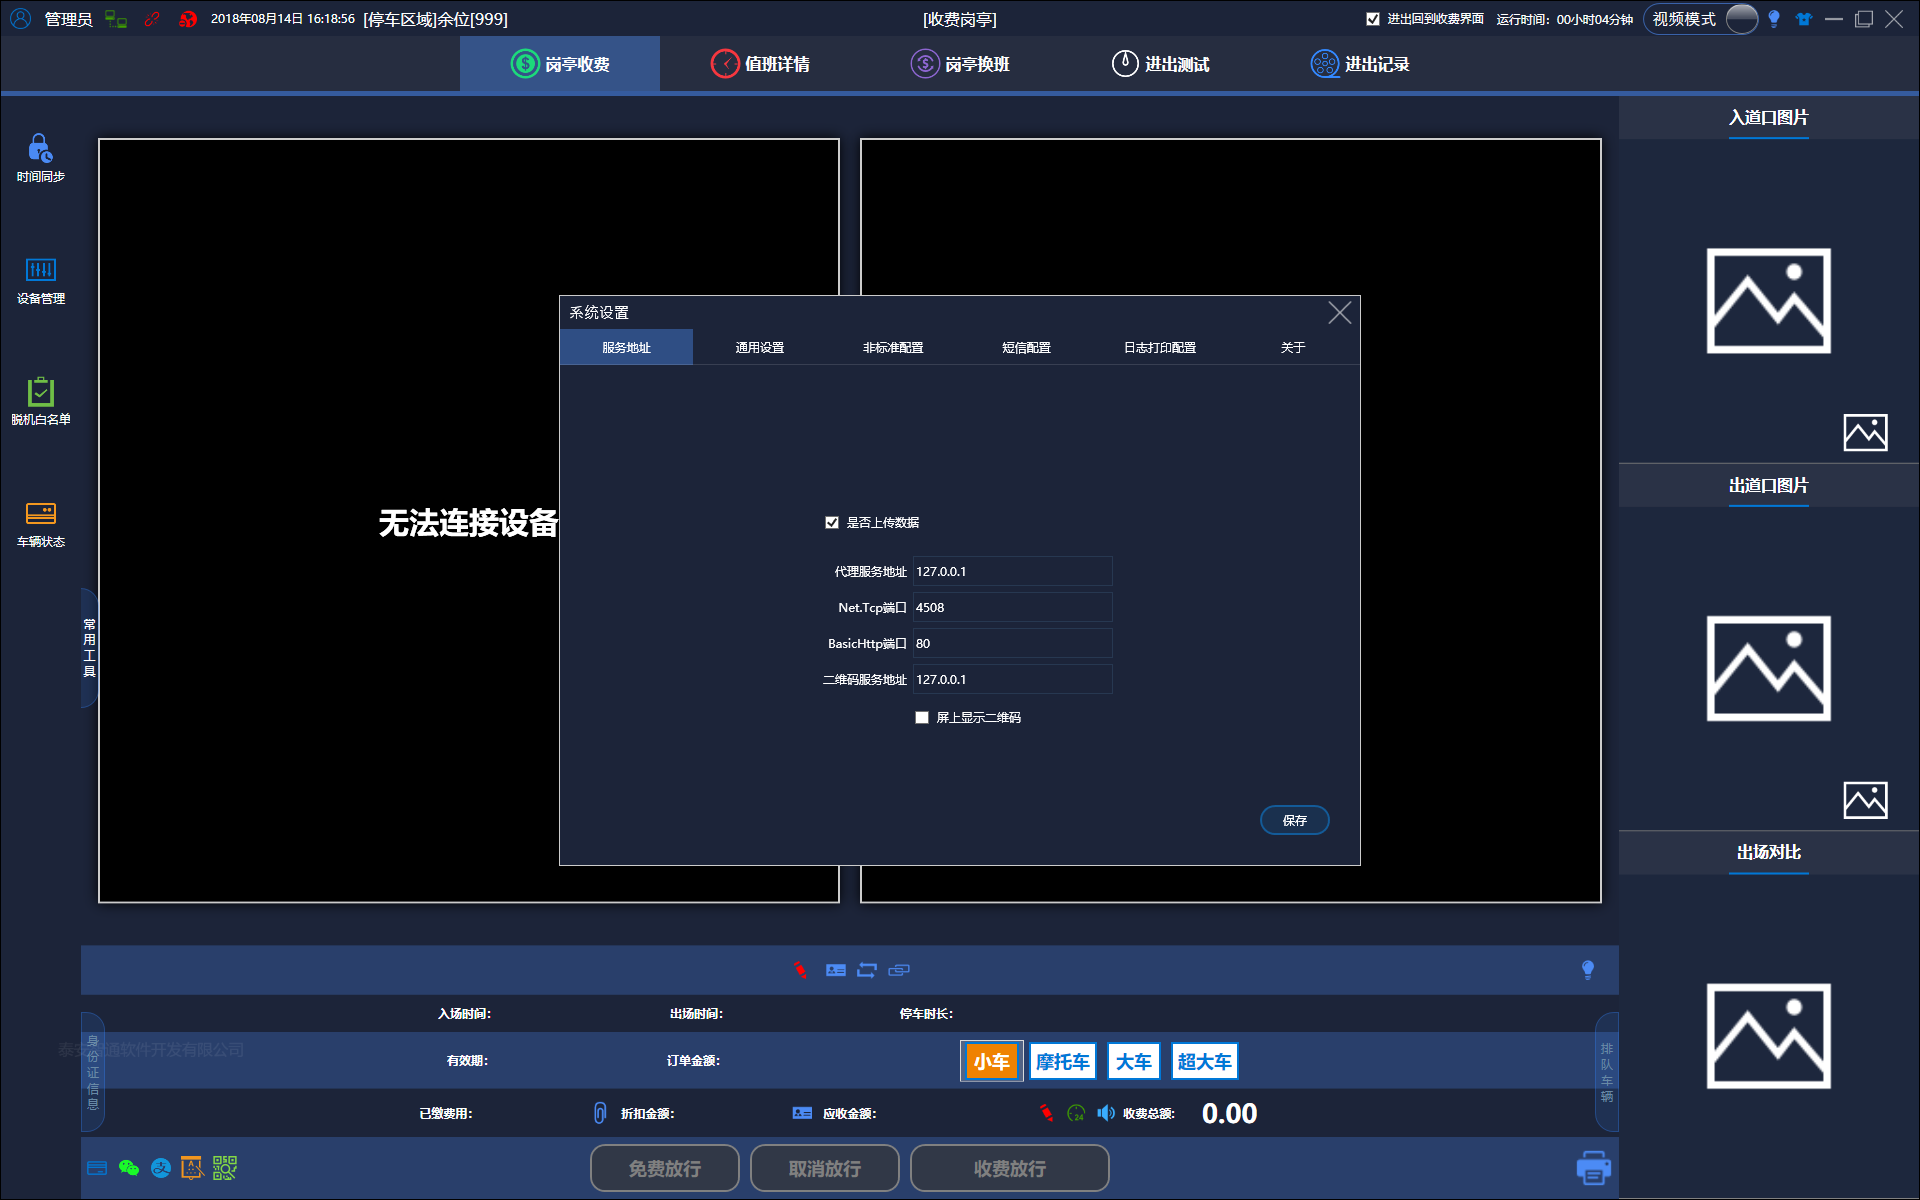
Task: Select the 日志打印配置 settings tab
Action: coord(1160,347)
